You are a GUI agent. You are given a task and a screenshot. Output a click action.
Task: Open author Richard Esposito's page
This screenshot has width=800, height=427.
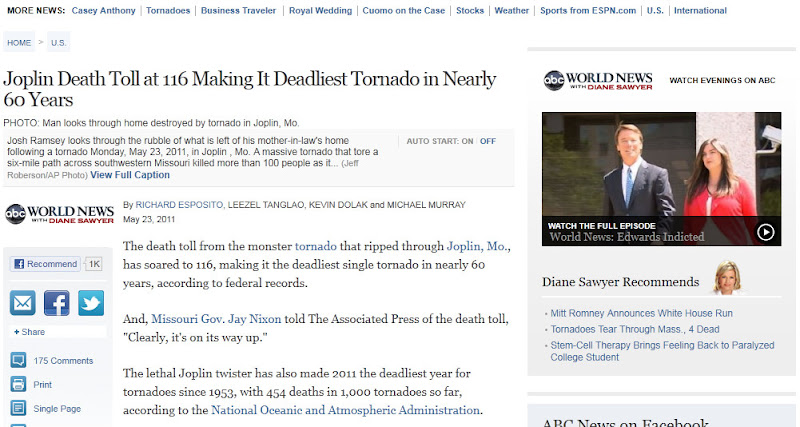(x=179, y=205)
